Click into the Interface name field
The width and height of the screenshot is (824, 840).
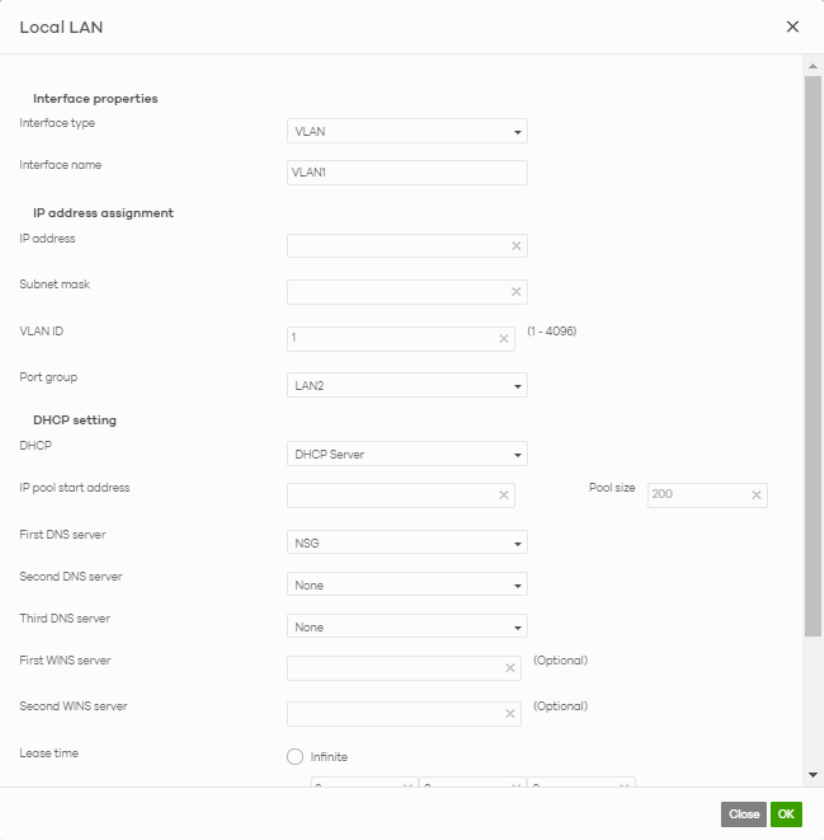tap(407, 173)
